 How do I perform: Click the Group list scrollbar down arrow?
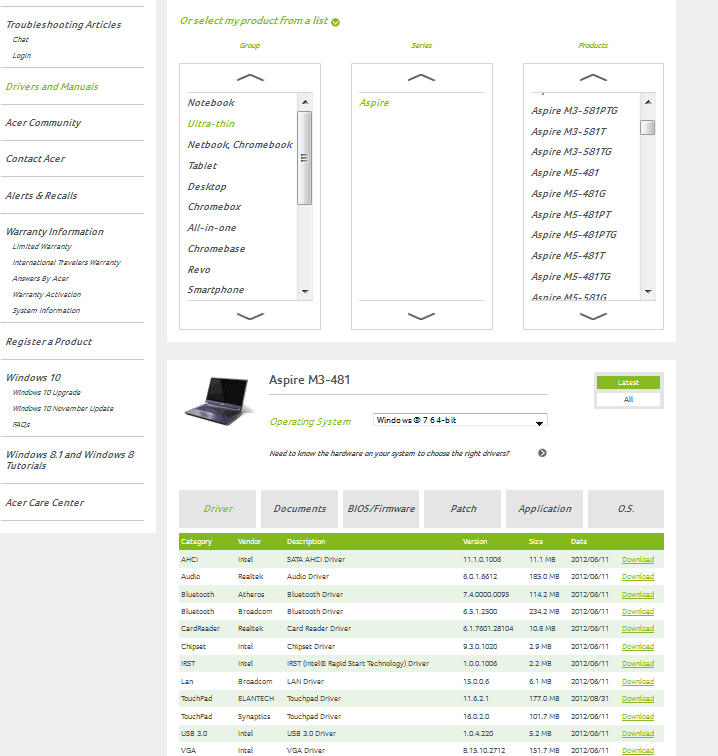305,292
